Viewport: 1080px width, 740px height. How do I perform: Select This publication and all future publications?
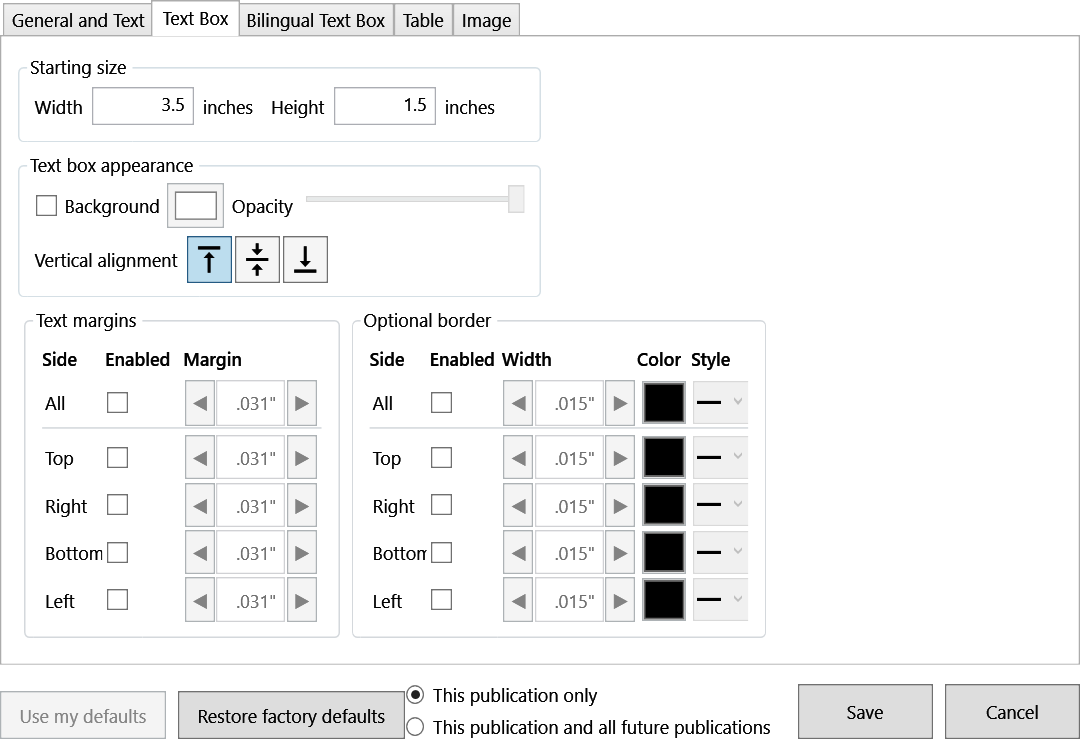(x=415, y=727)
